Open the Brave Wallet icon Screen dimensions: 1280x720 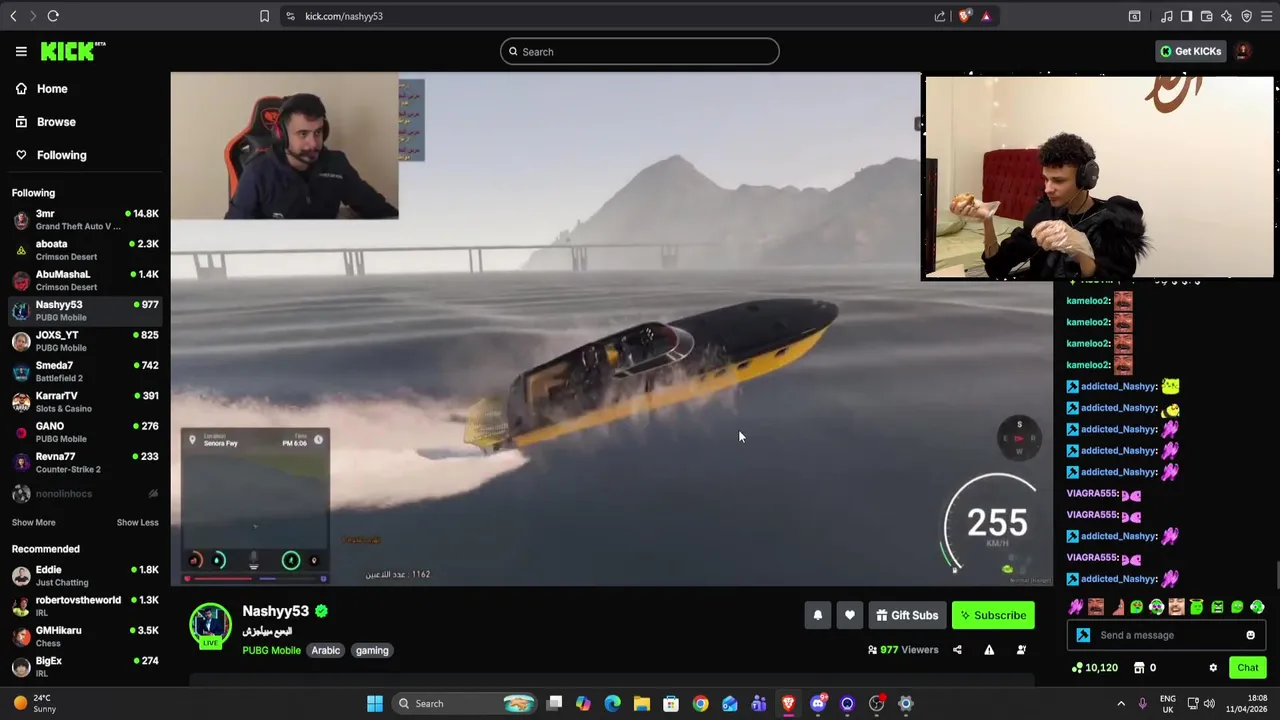tap(1206, 16)
